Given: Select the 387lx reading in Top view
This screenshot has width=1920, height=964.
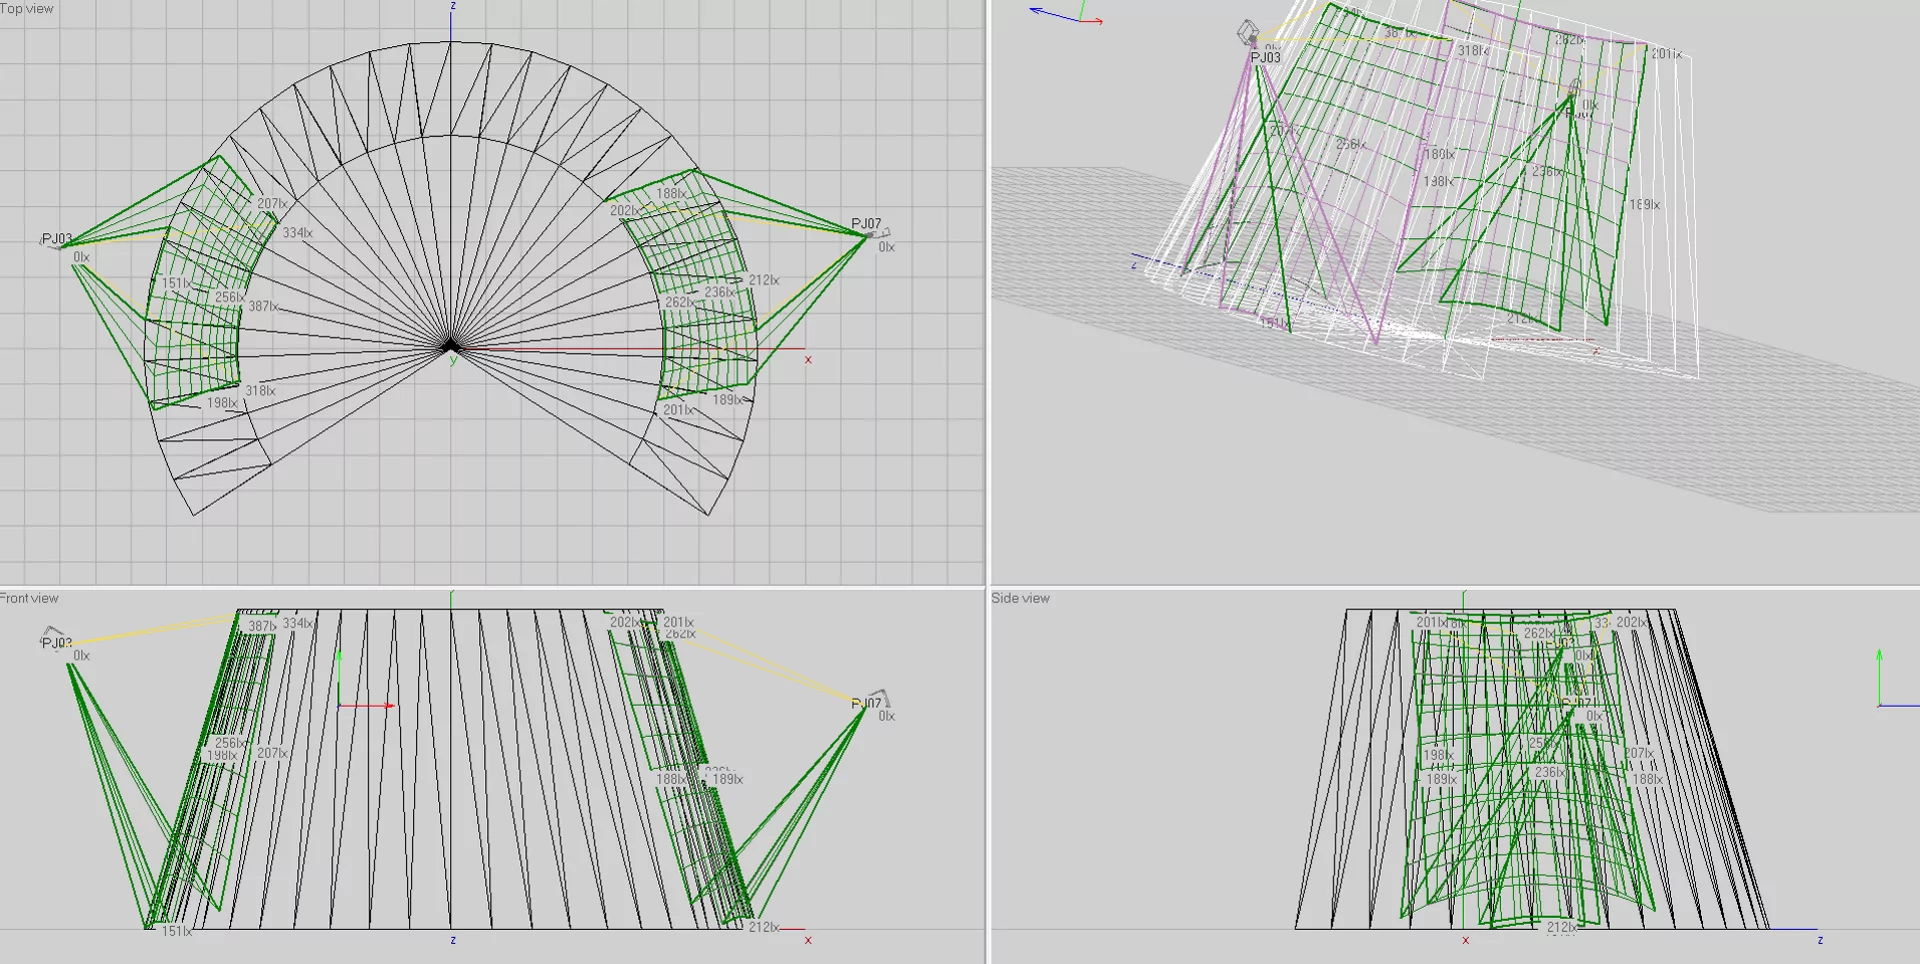Looking at the screenshot, I should coord(263,306).
